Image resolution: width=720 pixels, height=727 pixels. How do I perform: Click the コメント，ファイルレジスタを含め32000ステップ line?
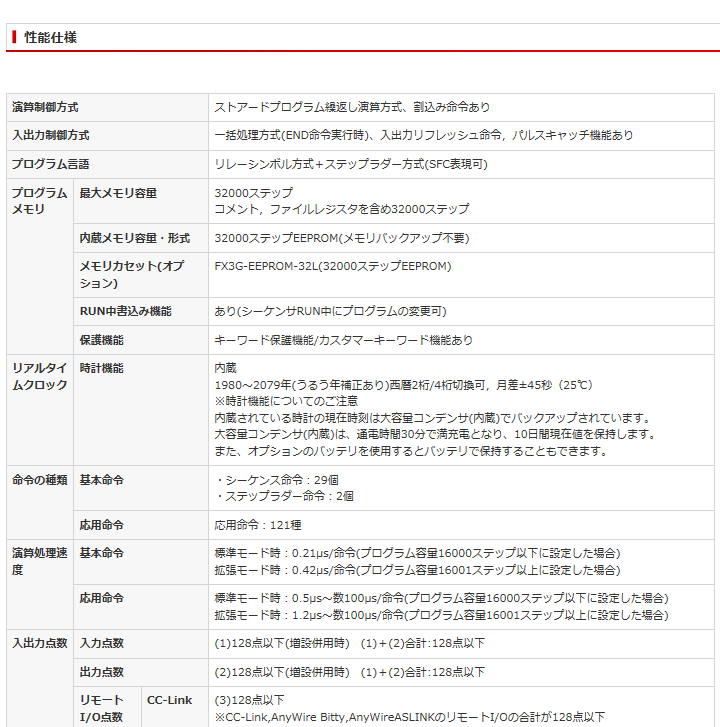coord(342,209)
